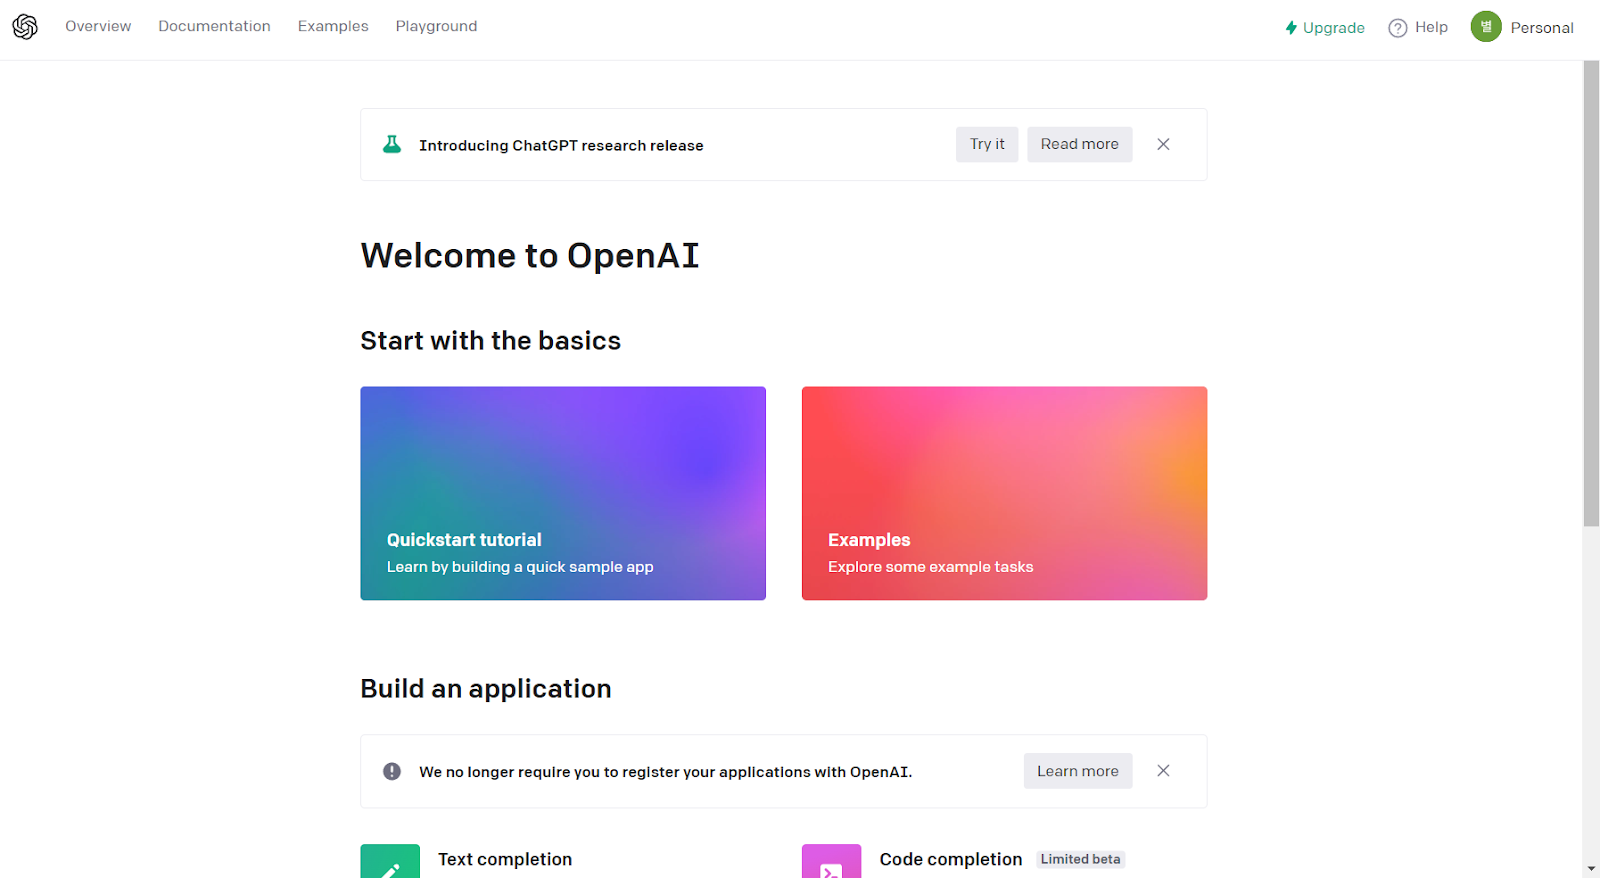The width and height of the screenshot is (1600, 878).
Task: Click the Welcome to OpenAI heading
Action: tap(530, 256)
